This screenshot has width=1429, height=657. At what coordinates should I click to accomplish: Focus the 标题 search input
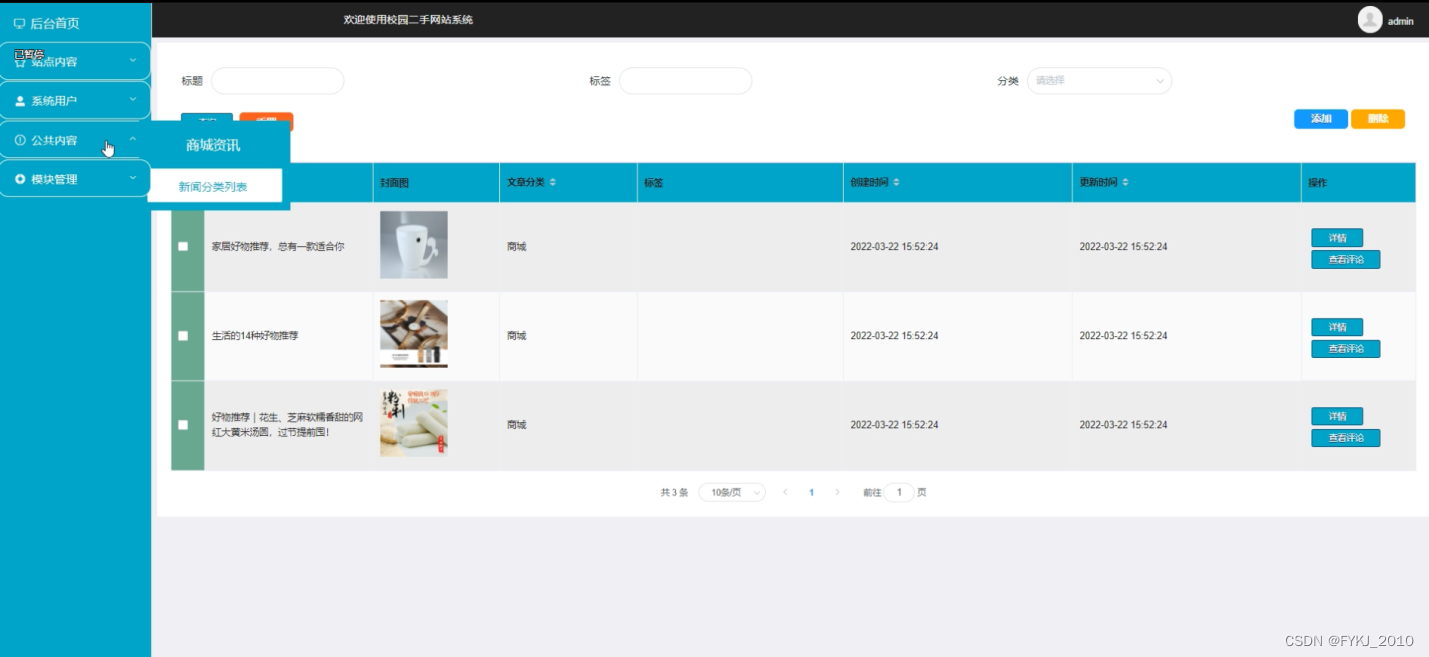(x=277, y=81)
